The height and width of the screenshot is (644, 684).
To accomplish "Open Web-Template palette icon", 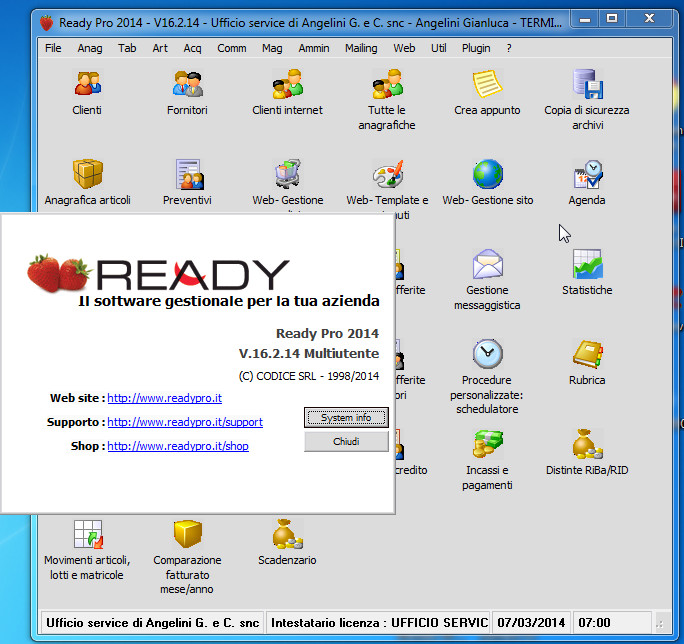I will click(x=387, y=174).
